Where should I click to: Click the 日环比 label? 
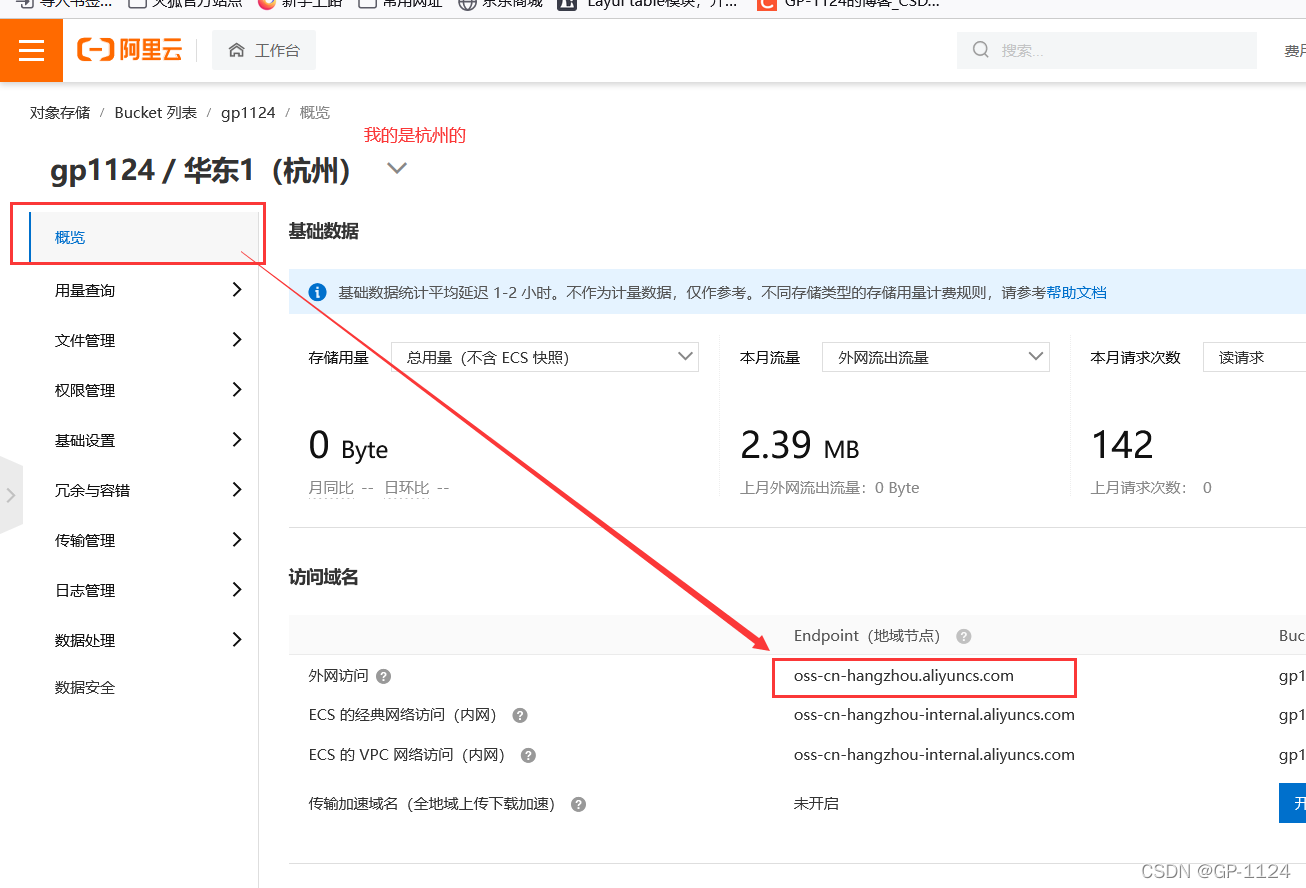coord(407,488)
